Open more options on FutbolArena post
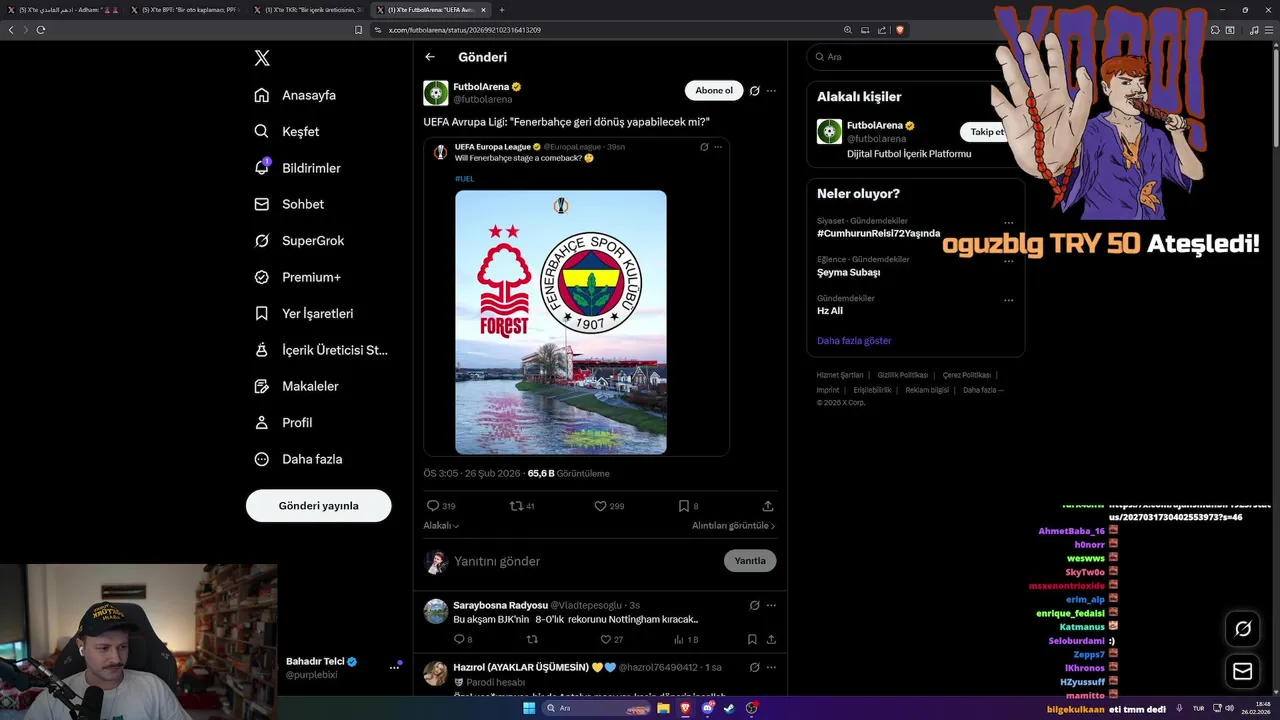 pos(771,91)
